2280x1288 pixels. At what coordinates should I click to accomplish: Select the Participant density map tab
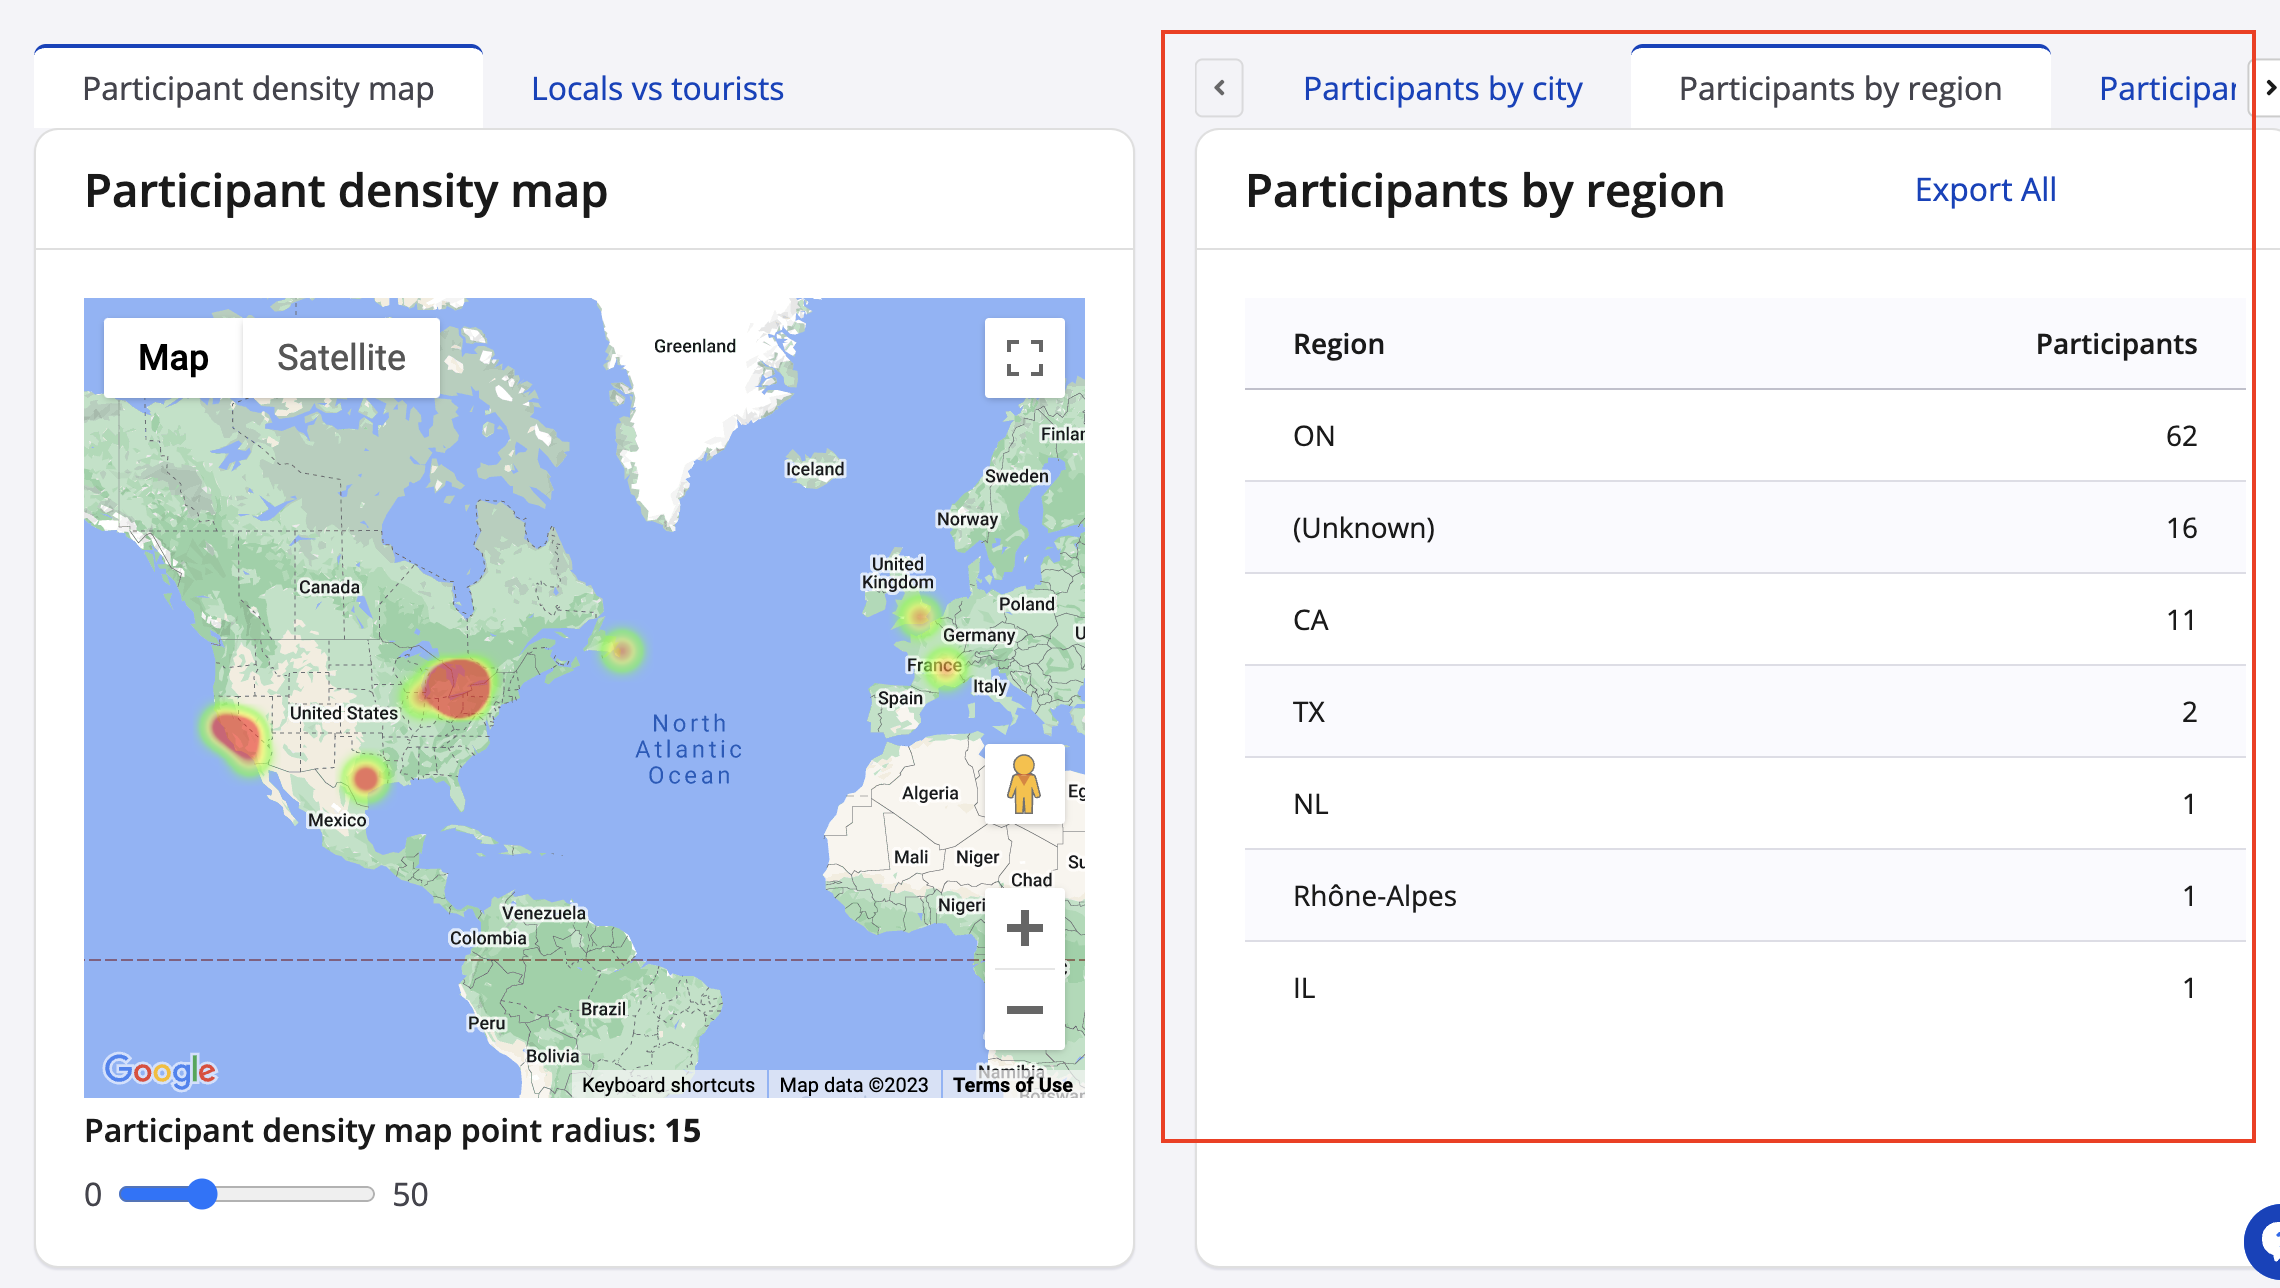click(258, 89)
